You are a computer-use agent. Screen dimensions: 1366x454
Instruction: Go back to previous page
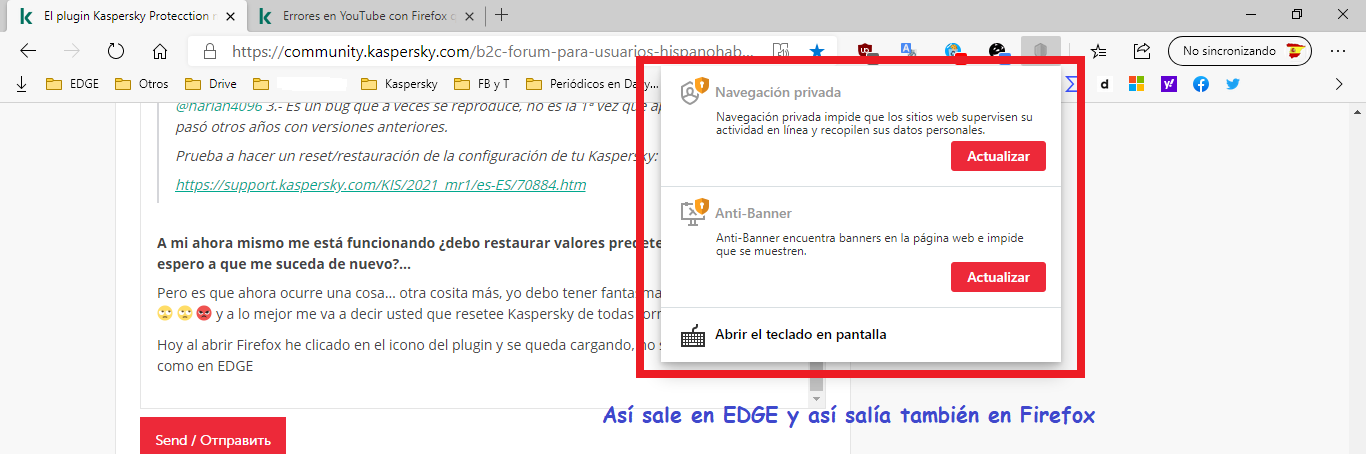click(x=28, y=51)
